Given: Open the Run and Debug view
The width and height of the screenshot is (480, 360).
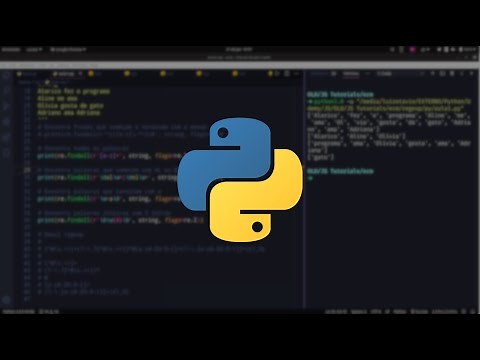Looking at the screenshot, I should (x=6, y=122).
